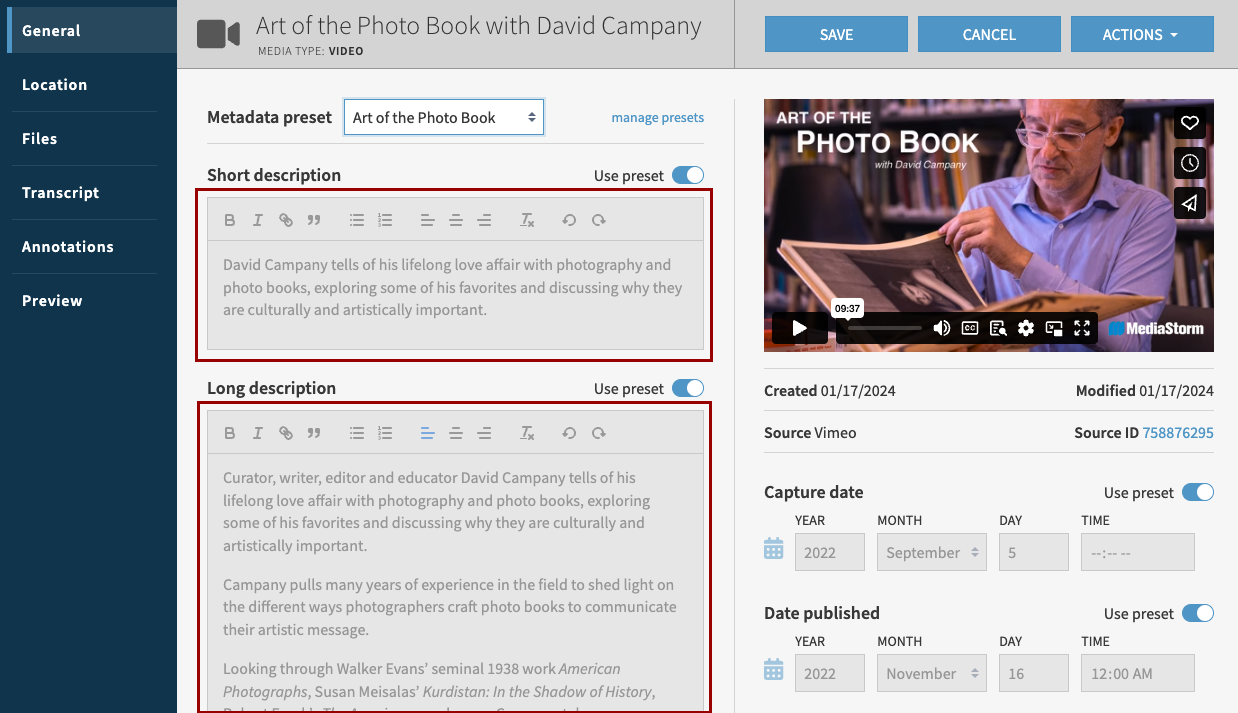Open video player settings gear
The height and width of the screenshot is (713, 1238).
coord(1025,328)
